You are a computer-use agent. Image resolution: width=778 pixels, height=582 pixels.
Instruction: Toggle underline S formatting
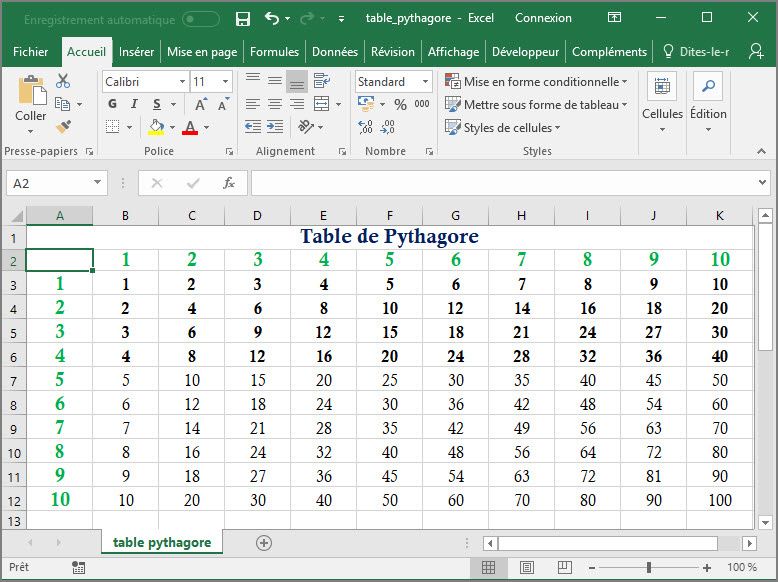[157, 104]
